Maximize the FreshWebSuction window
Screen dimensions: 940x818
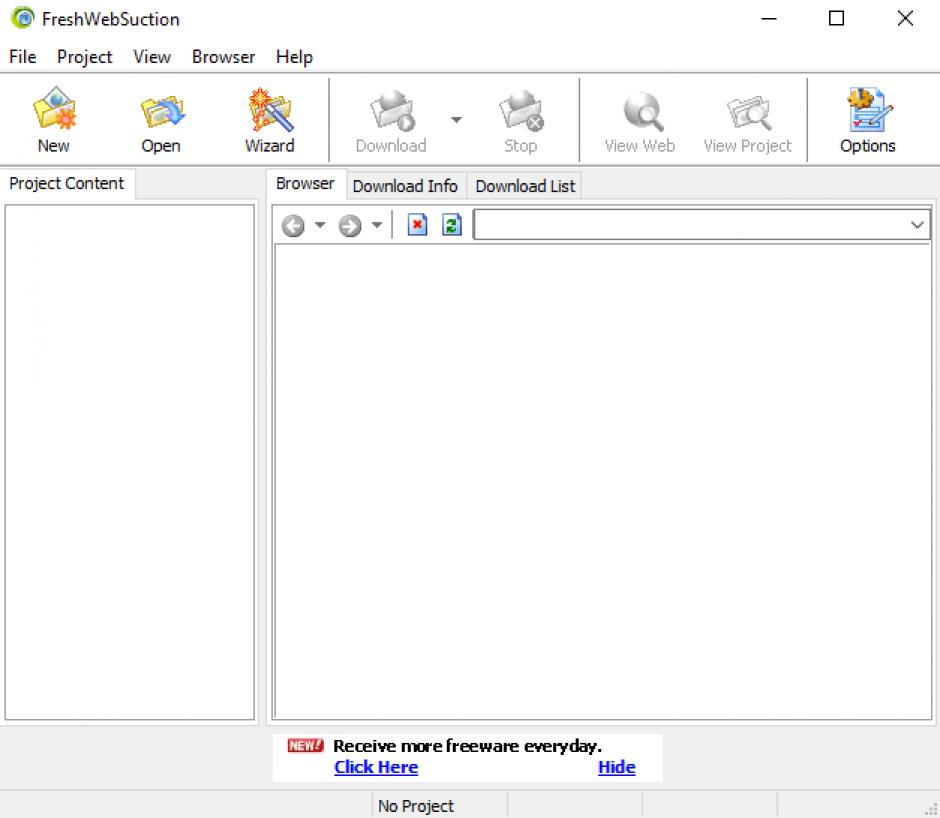click(836, 19)
